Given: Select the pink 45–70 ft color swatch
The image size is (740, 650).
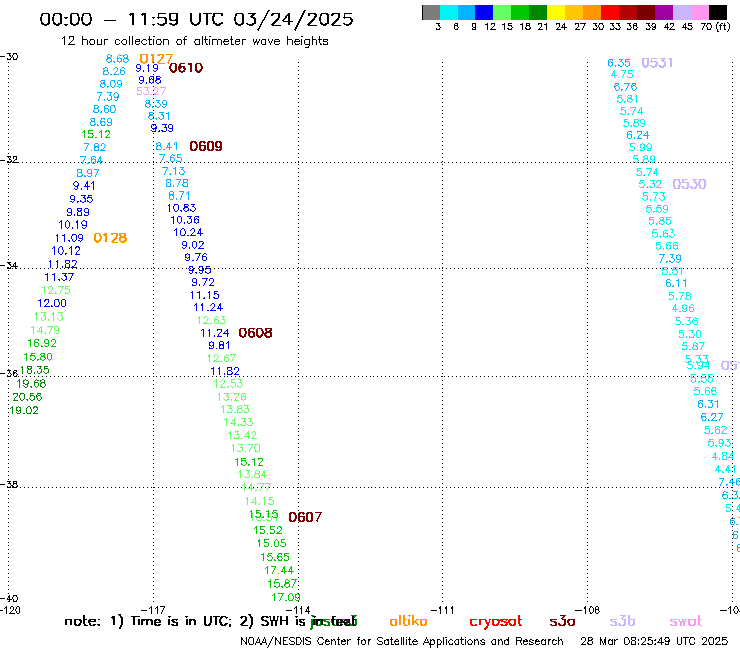Looking at the screenshot, I should click(x=700, y=12).
